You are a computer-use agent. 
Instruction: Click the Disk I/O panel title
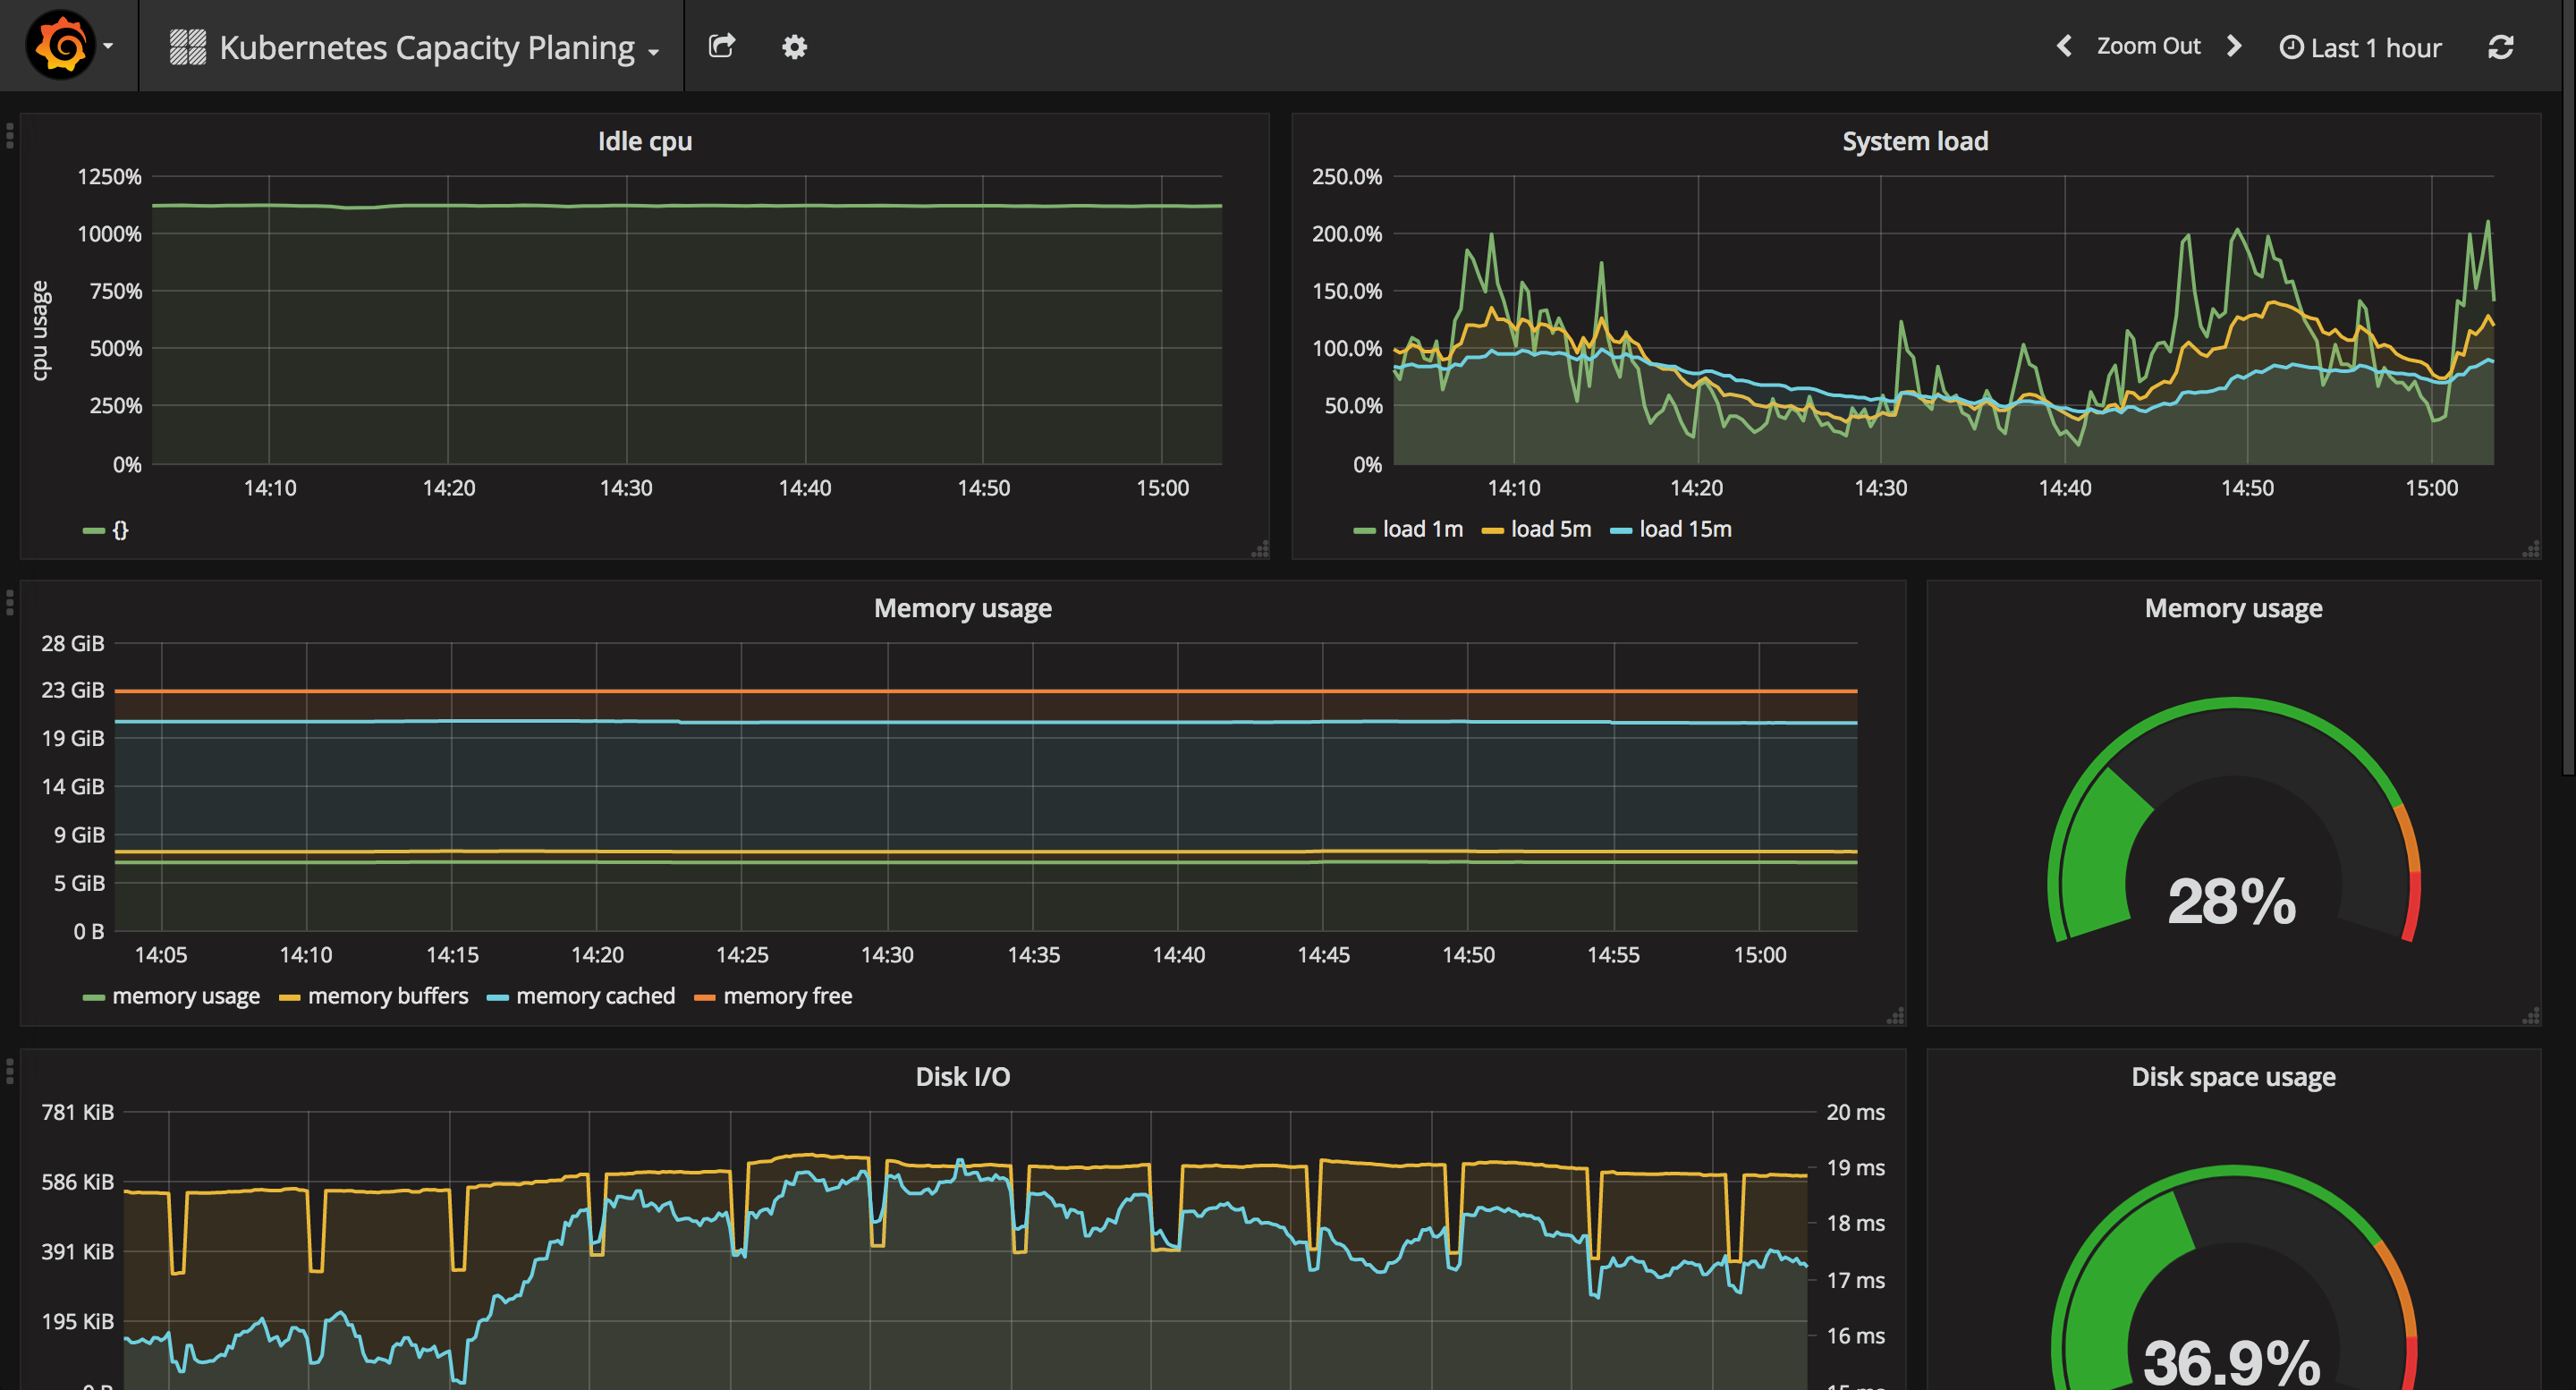tap(962, 1076)
